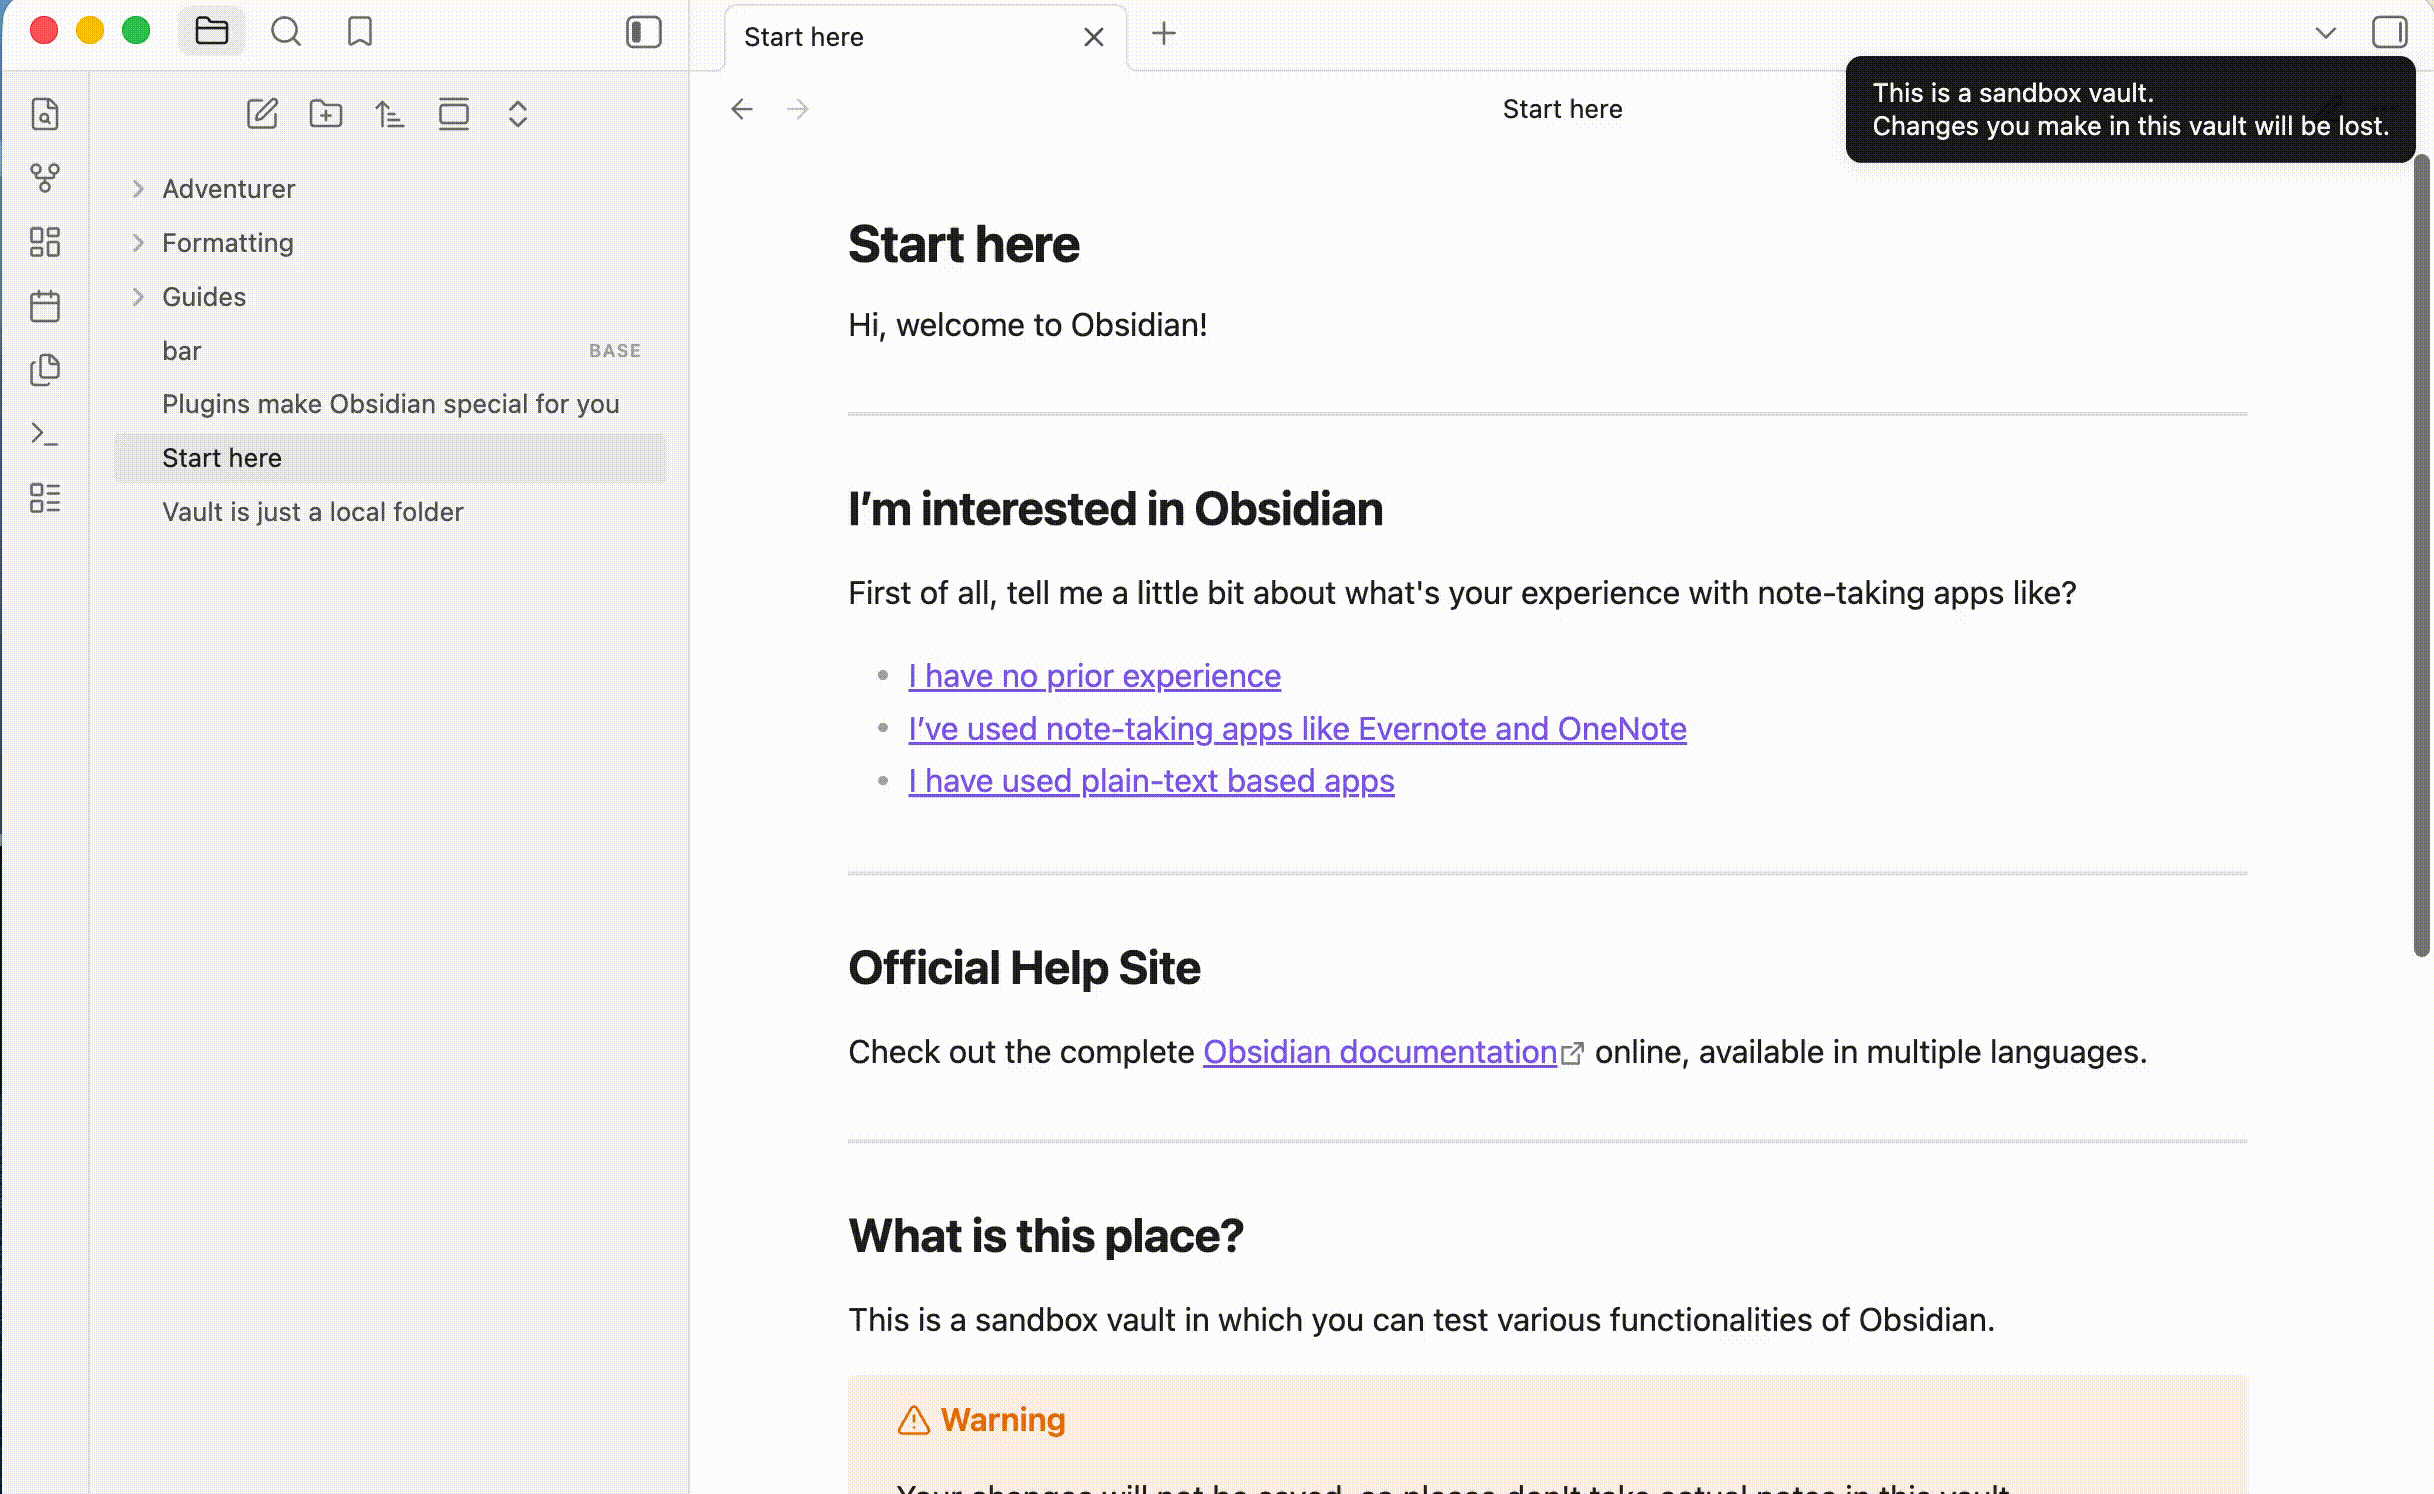Click the 'Start here' main heading

(x=964, y=244)
